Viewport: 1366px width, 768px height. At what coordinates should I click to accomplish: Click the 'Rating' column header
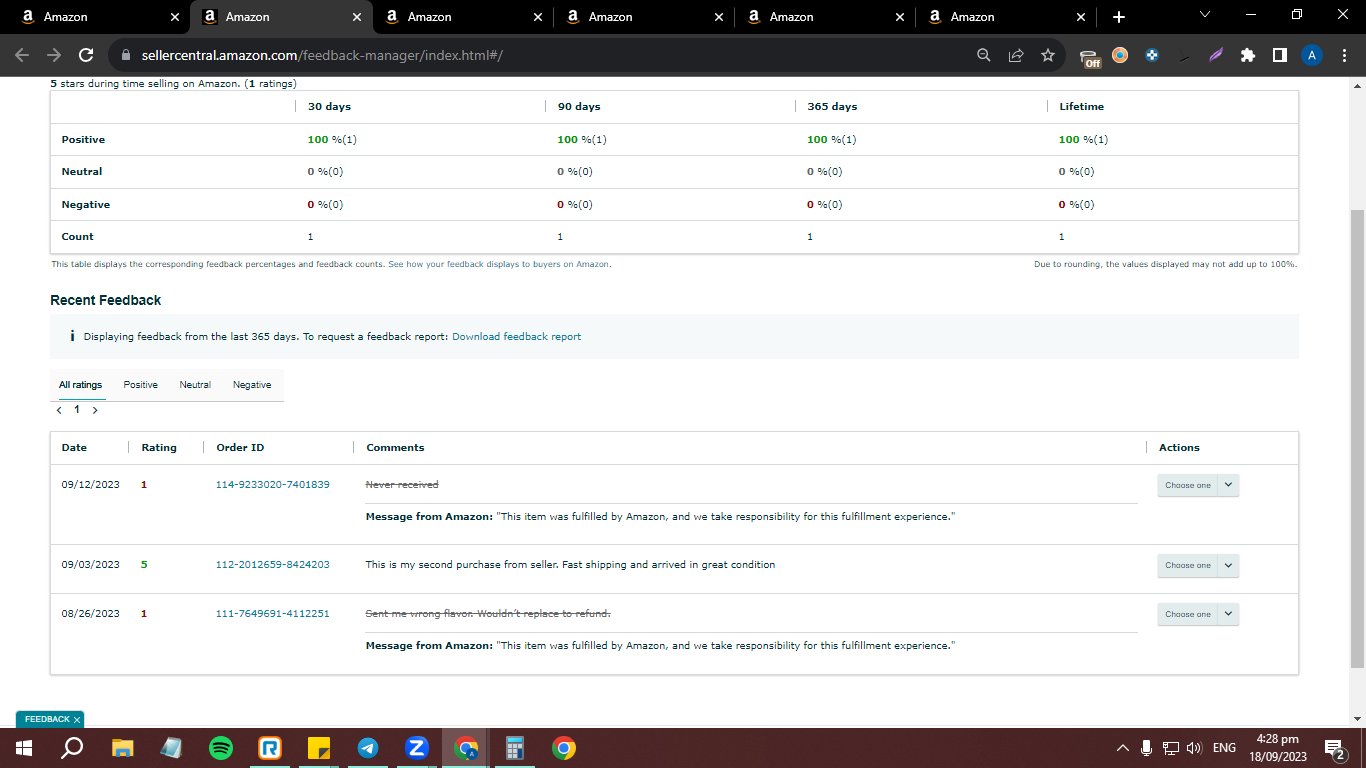(x=159, y=447)
